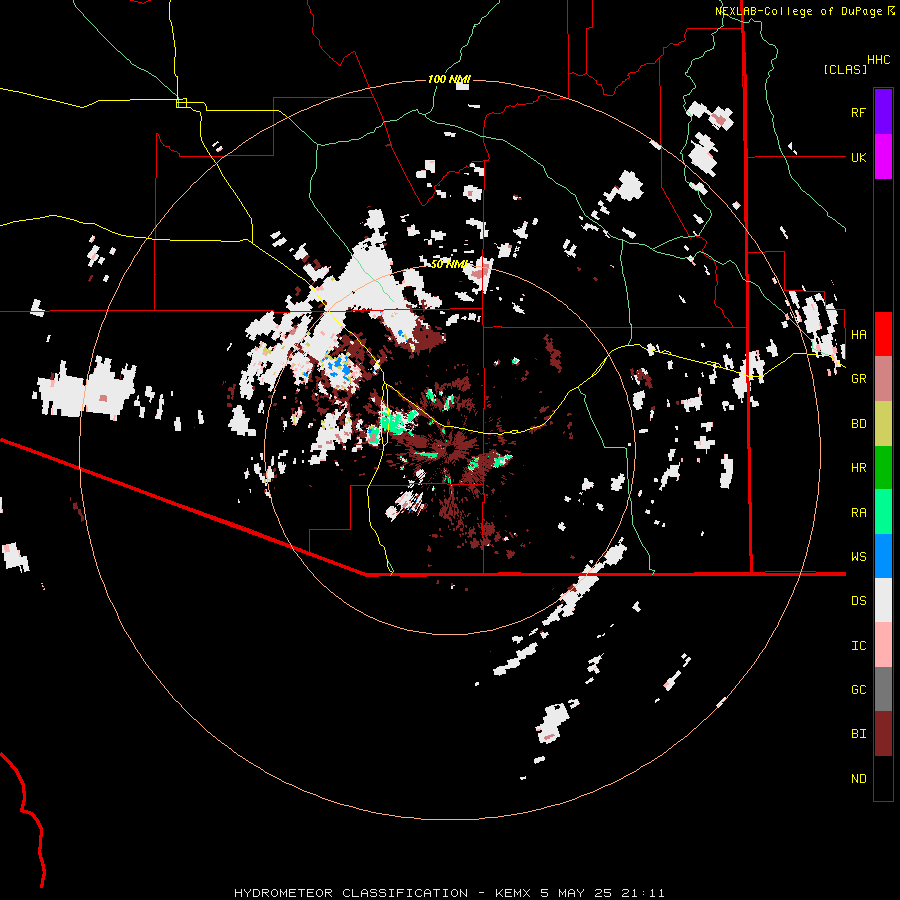
Task: Click the red HA color swatch
Action: pos(883,334)
